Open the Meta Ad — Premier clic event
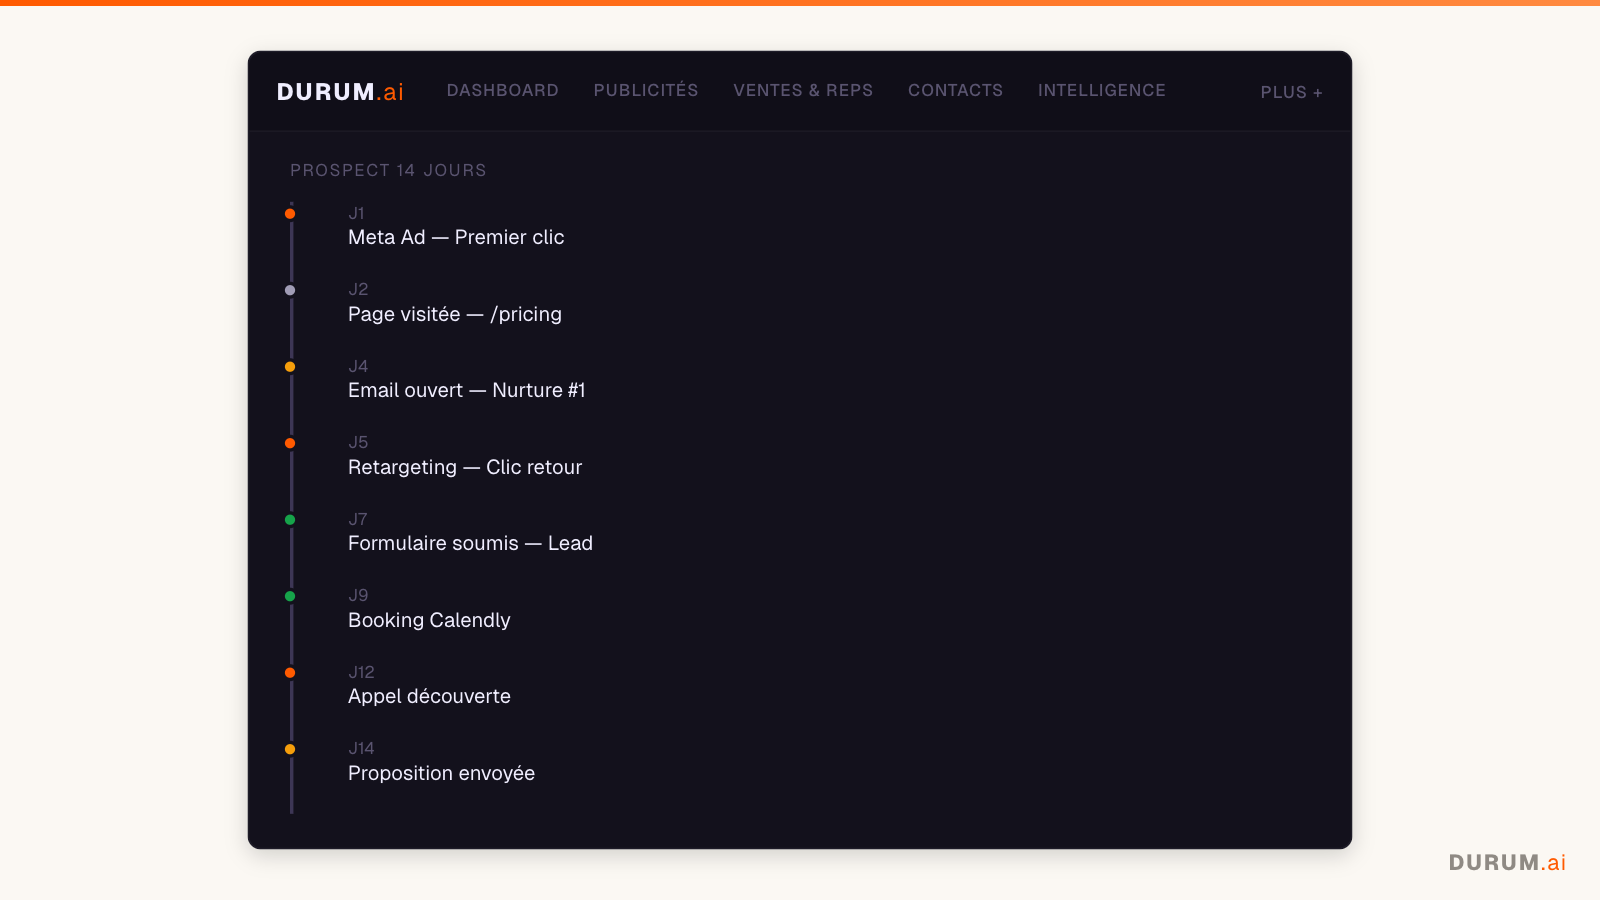The image size is (1600, 900). click(x=456, y=237)
